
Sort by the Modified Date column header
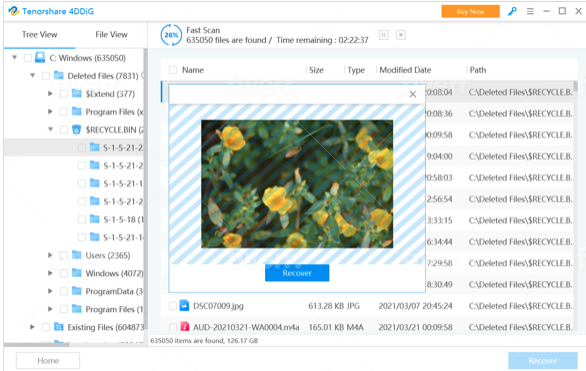pos(405,70)
